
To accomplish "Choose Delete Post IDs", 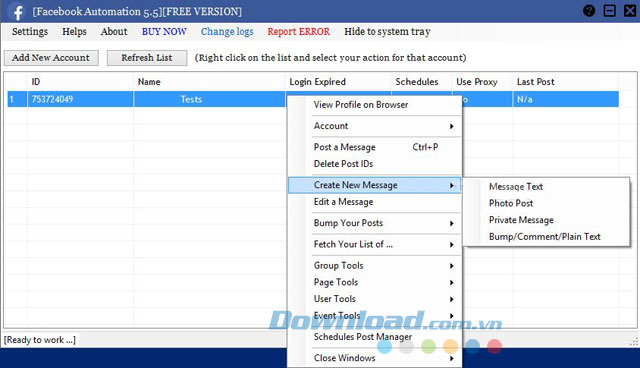I will point(375,164).
